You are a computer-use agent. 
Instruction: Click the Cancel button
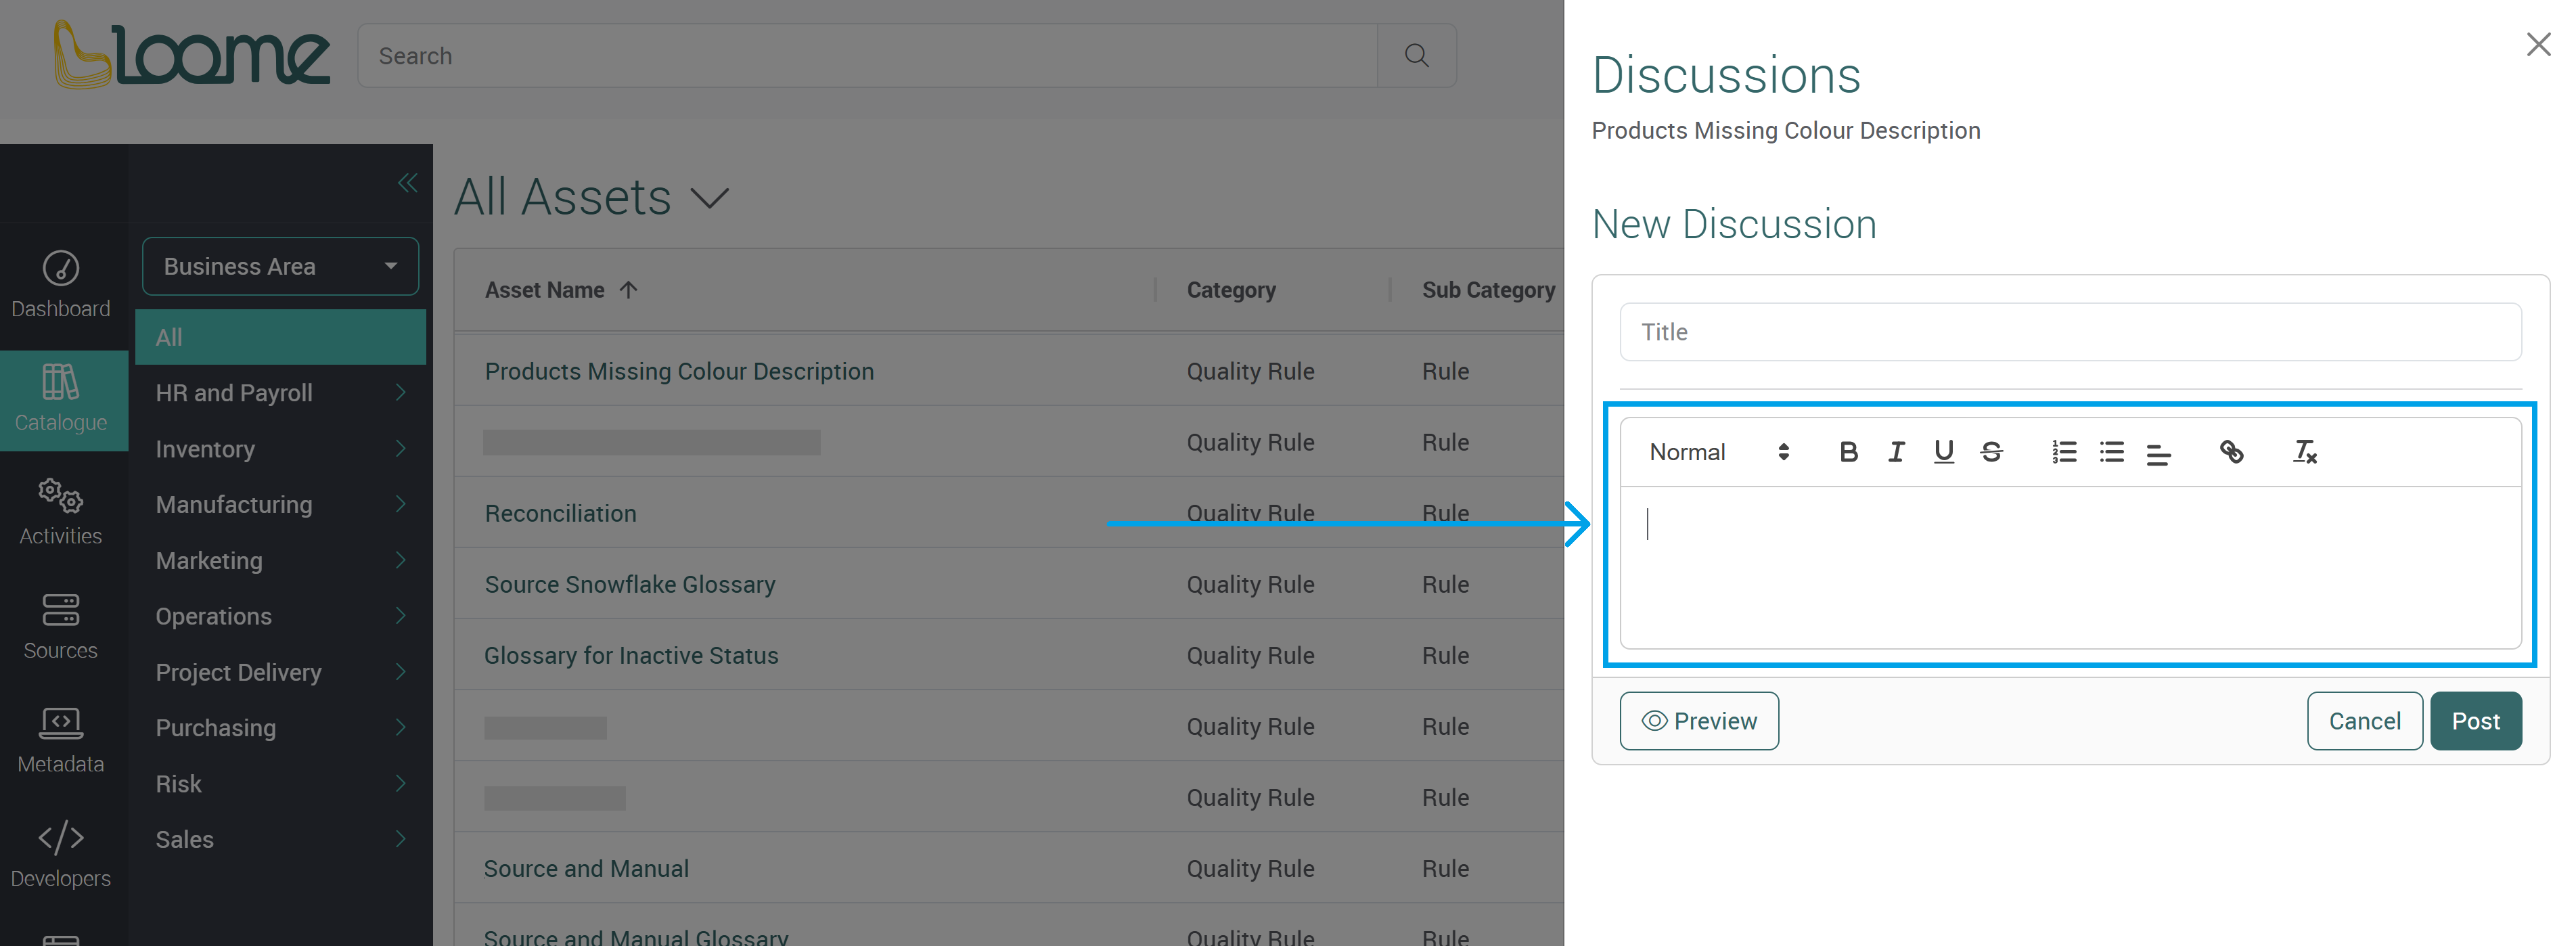coord(2364,721)
